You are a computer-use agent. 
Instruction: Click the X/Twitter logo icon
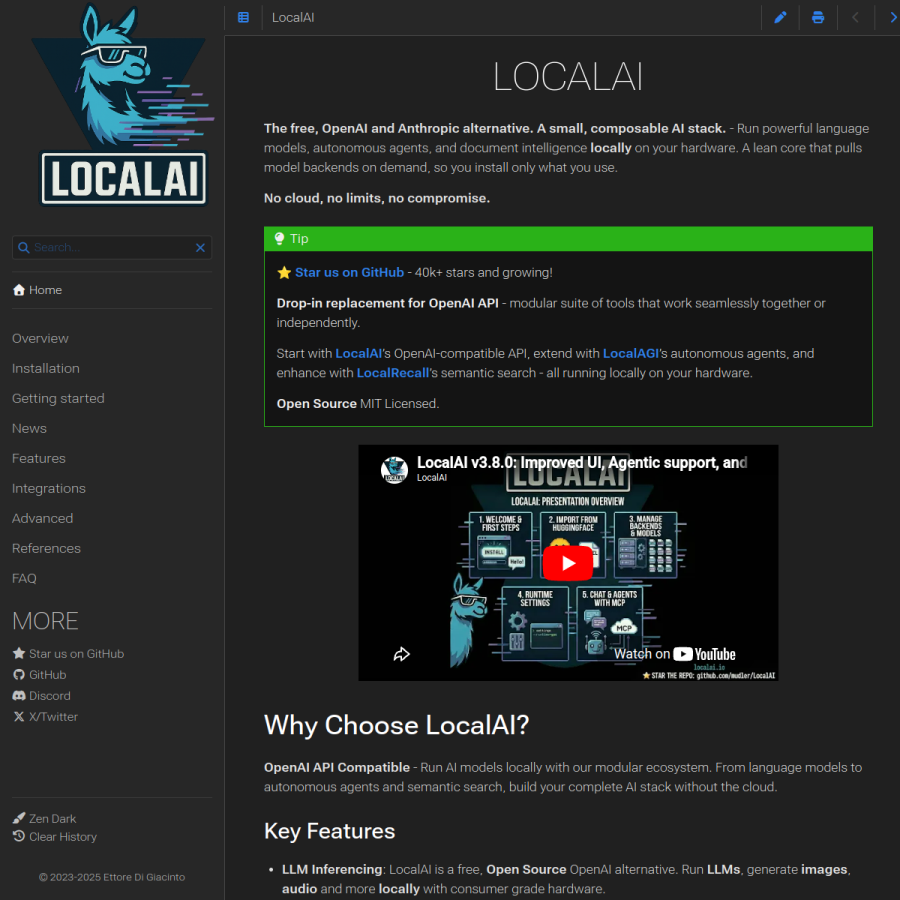pyautogui.click(x=19, y=716)
